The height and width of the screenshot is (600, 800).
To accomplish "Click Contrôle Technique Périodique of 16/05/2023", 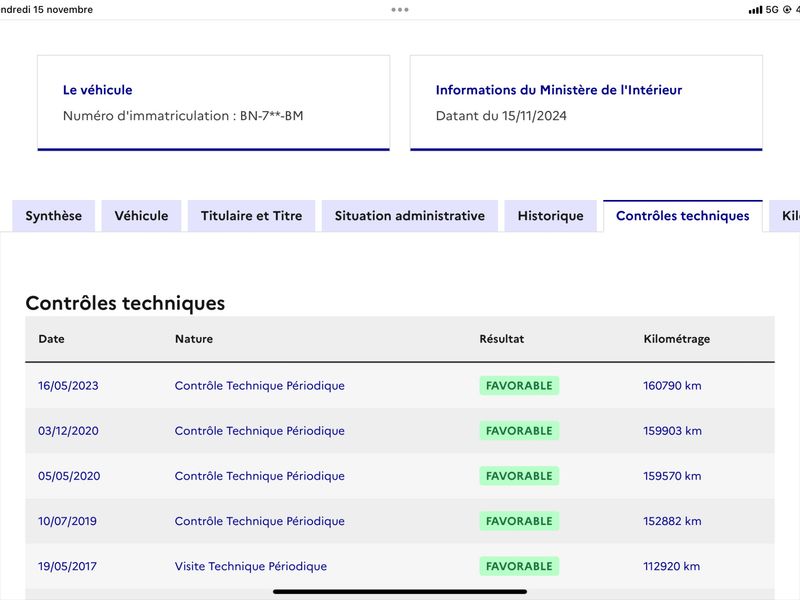I will coord(260,386).
